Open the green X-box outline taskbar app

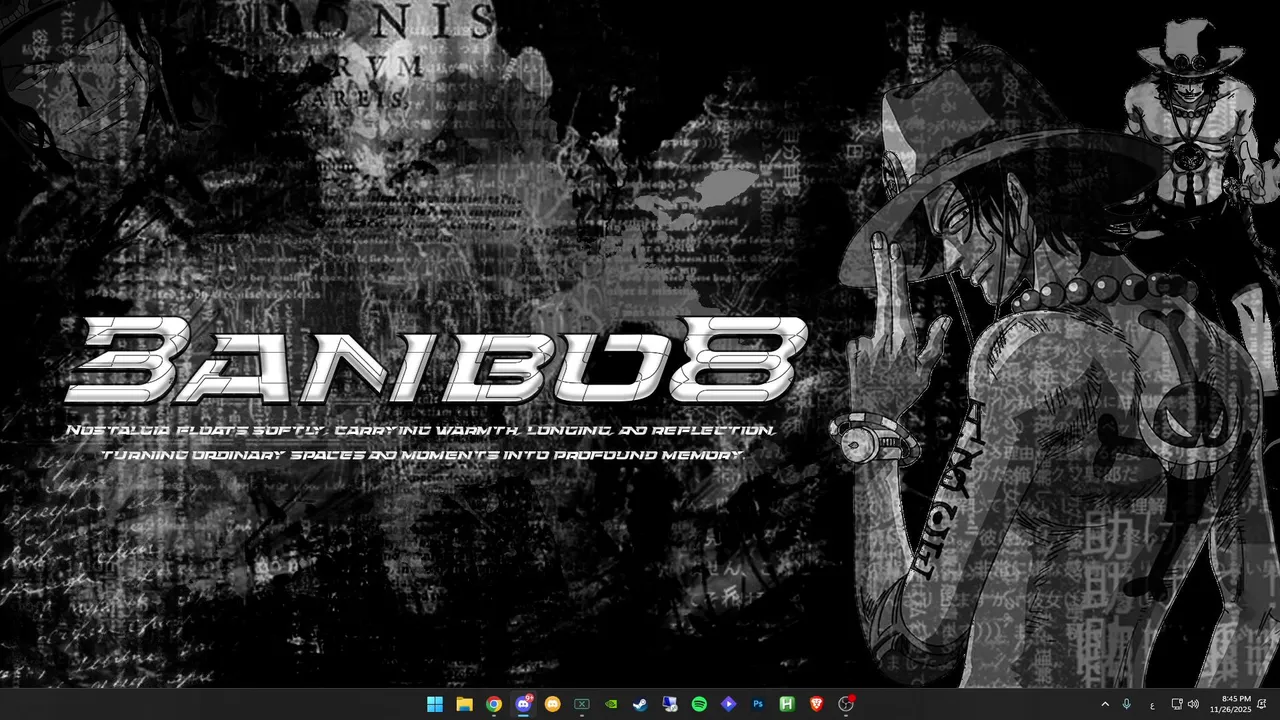tap(582, 704)
